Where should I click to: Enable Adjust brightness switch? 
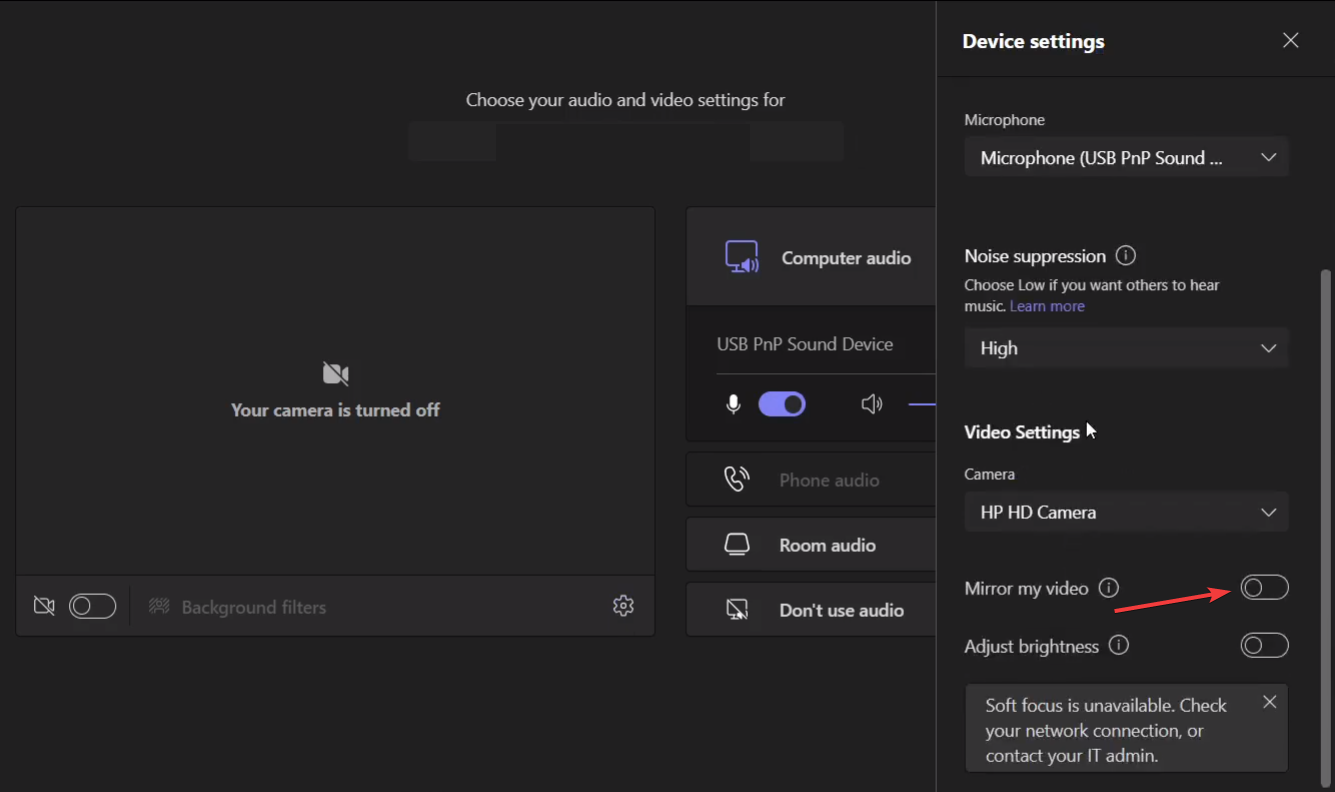pyautogui.click(x=1264, y=646)
